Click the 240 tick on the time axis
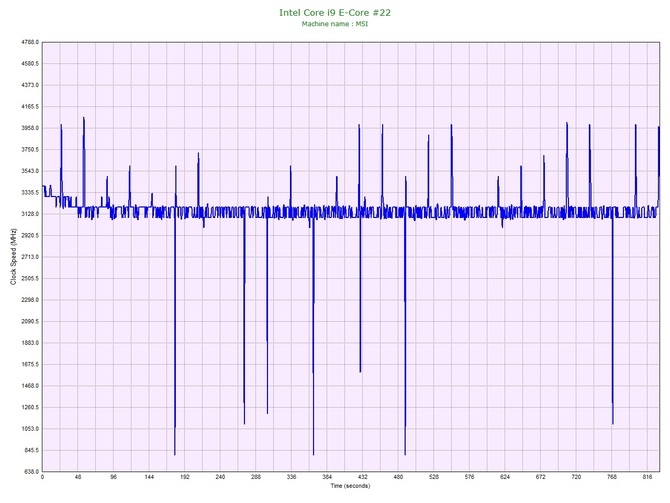The height and width of the screenshot is (503, 670). tap(220, 477)
